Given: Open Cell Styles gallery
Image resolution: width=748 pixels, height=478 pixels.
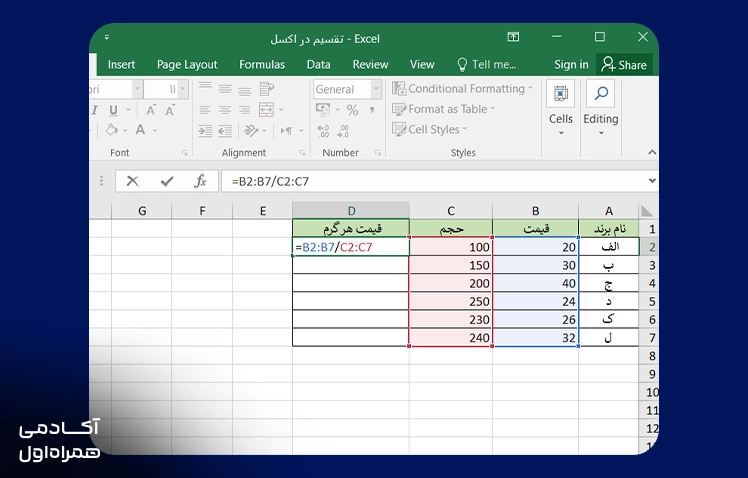Looking at the screenshot, I should (x=429, y=129).
